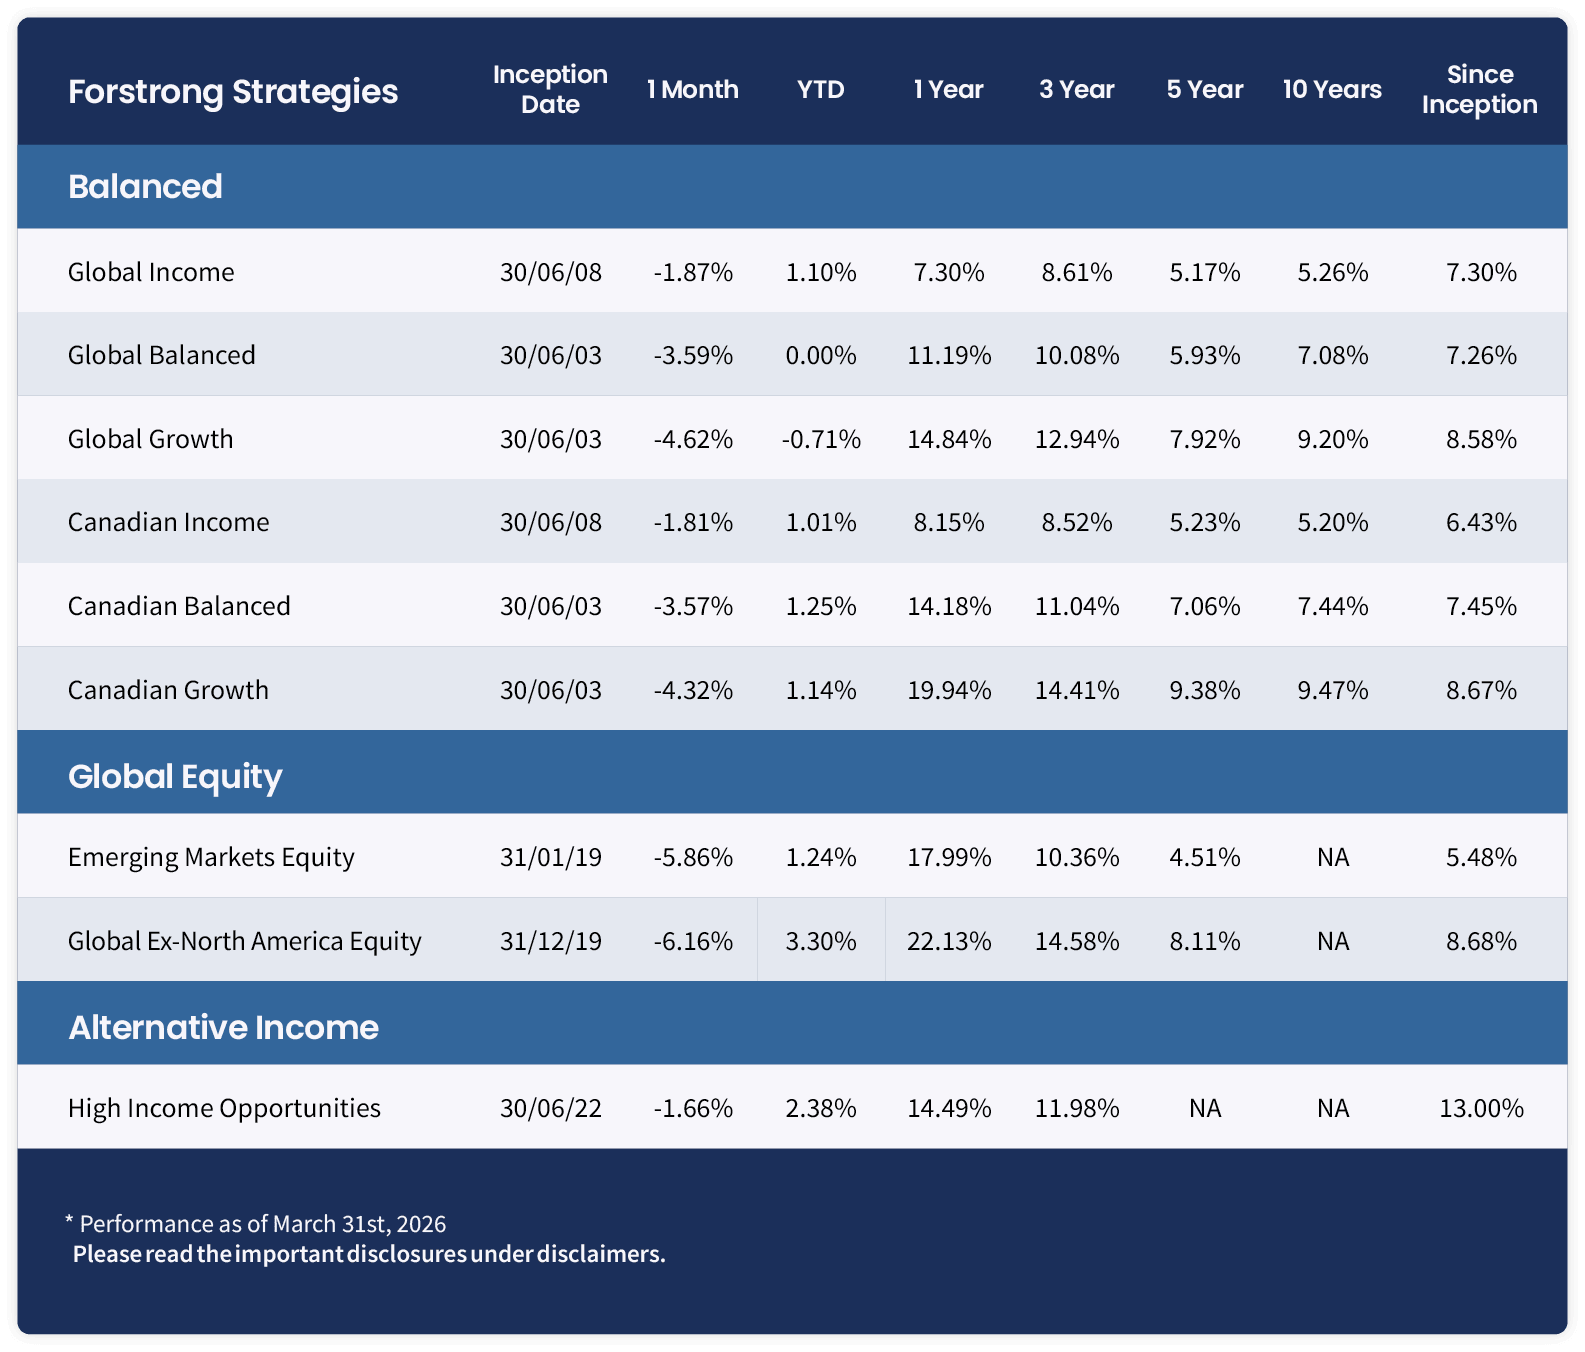
Task: Click the Canadian Balanced strategy name
Action: [x=179, y=606]
